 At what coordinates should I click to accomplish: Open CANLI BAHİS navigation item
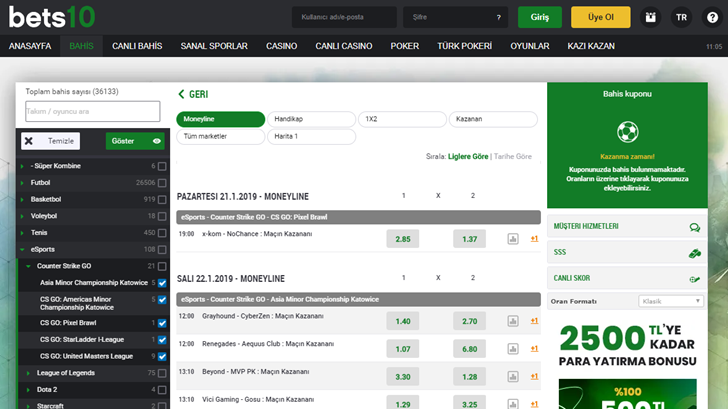point(137,46)
